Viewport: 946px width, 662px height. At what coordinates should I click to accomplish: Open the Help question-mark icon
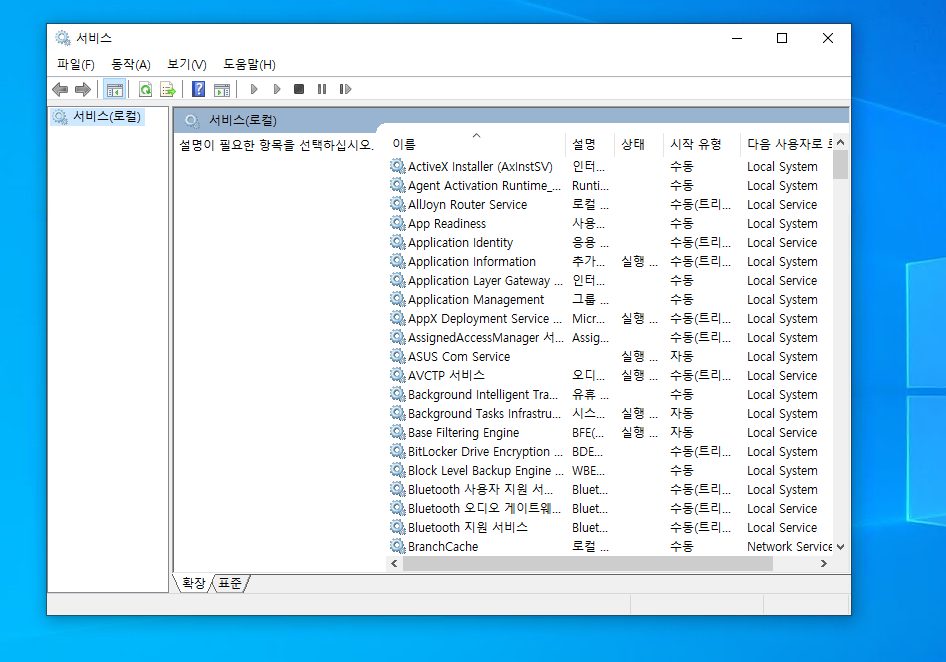click(x=198, y=89)
